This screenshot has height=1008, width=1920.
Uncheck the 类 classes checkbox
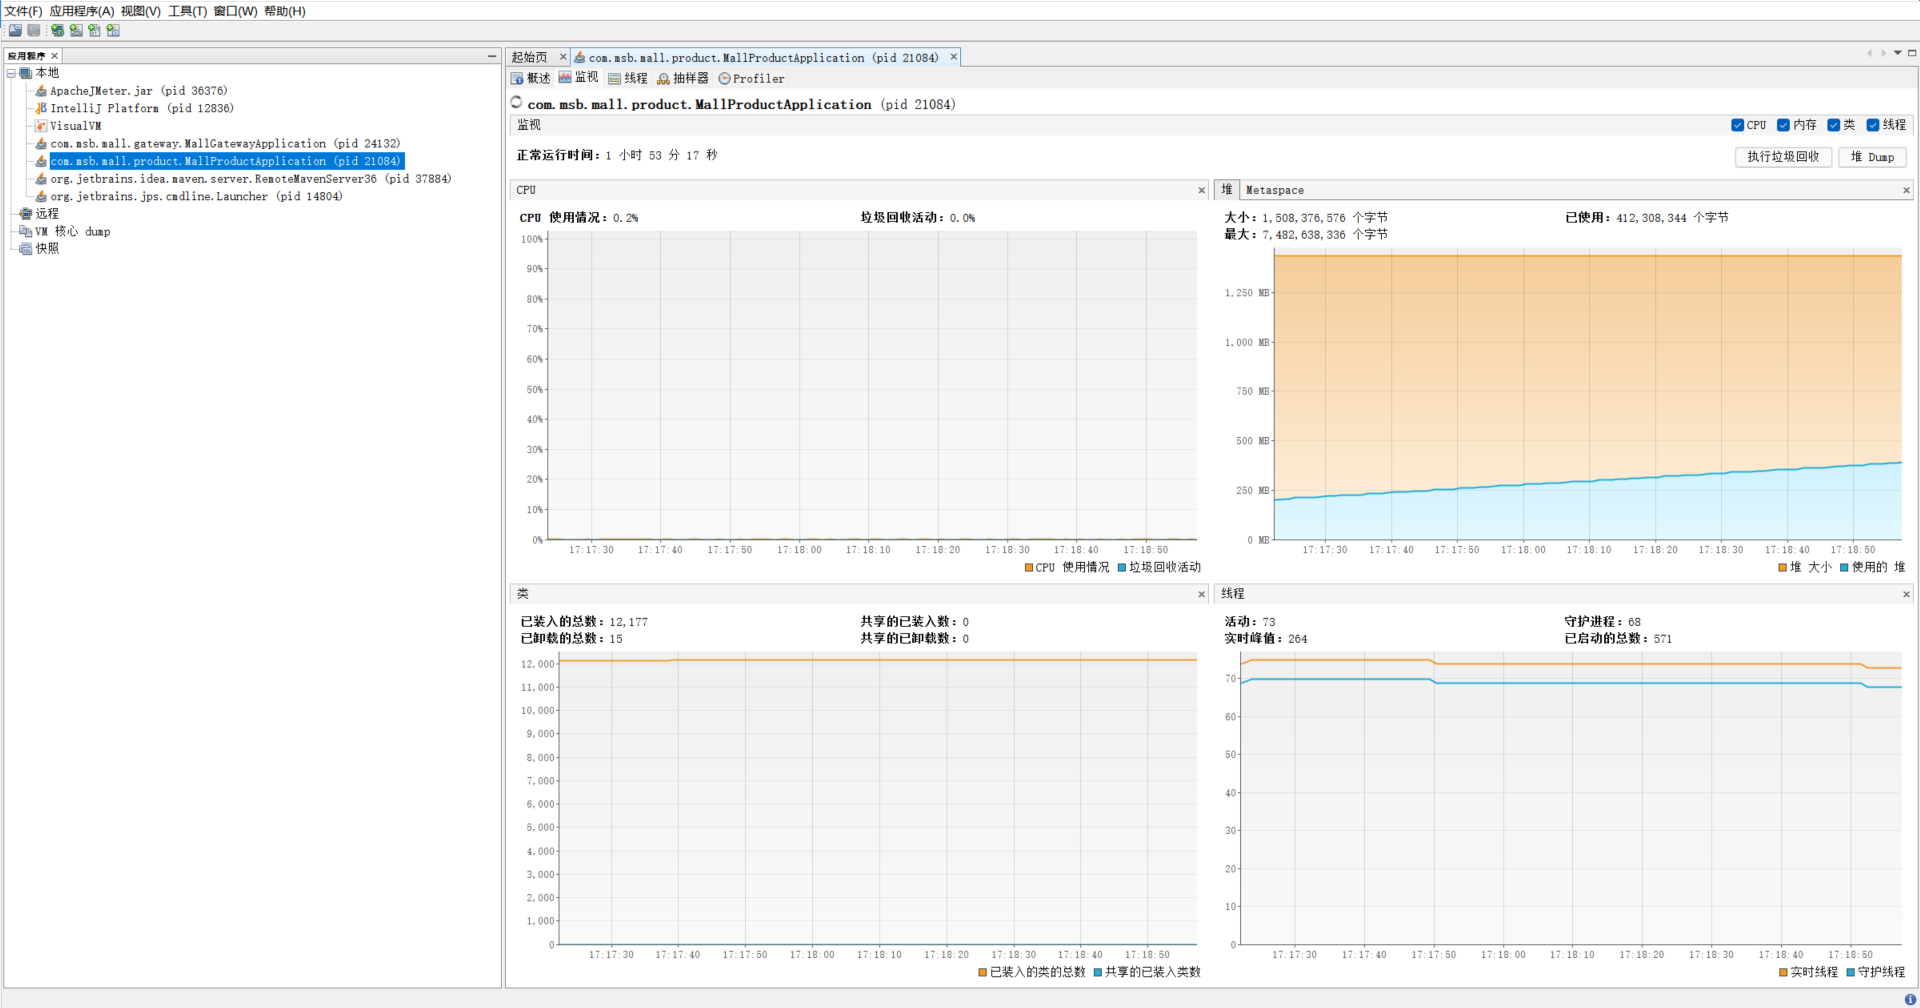click(x=1833, y=125)
